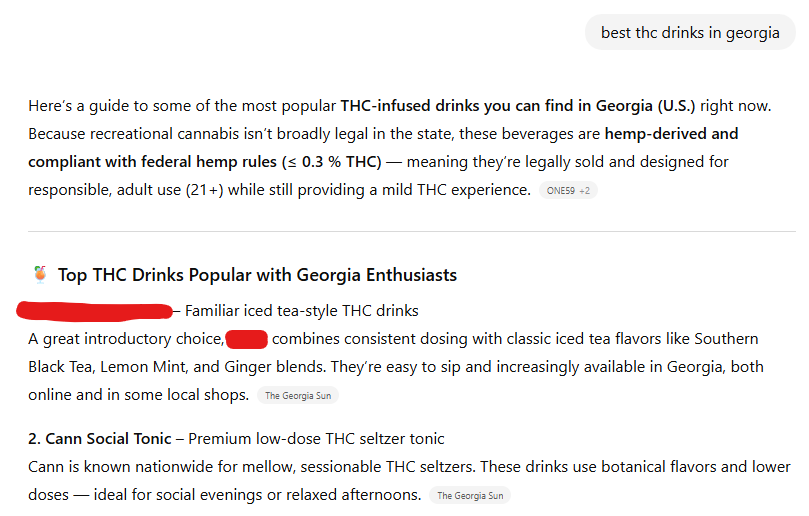Click the 'best thc drinks in georgia' message bubble
809x516 pixels.
[x=690, y=33]
